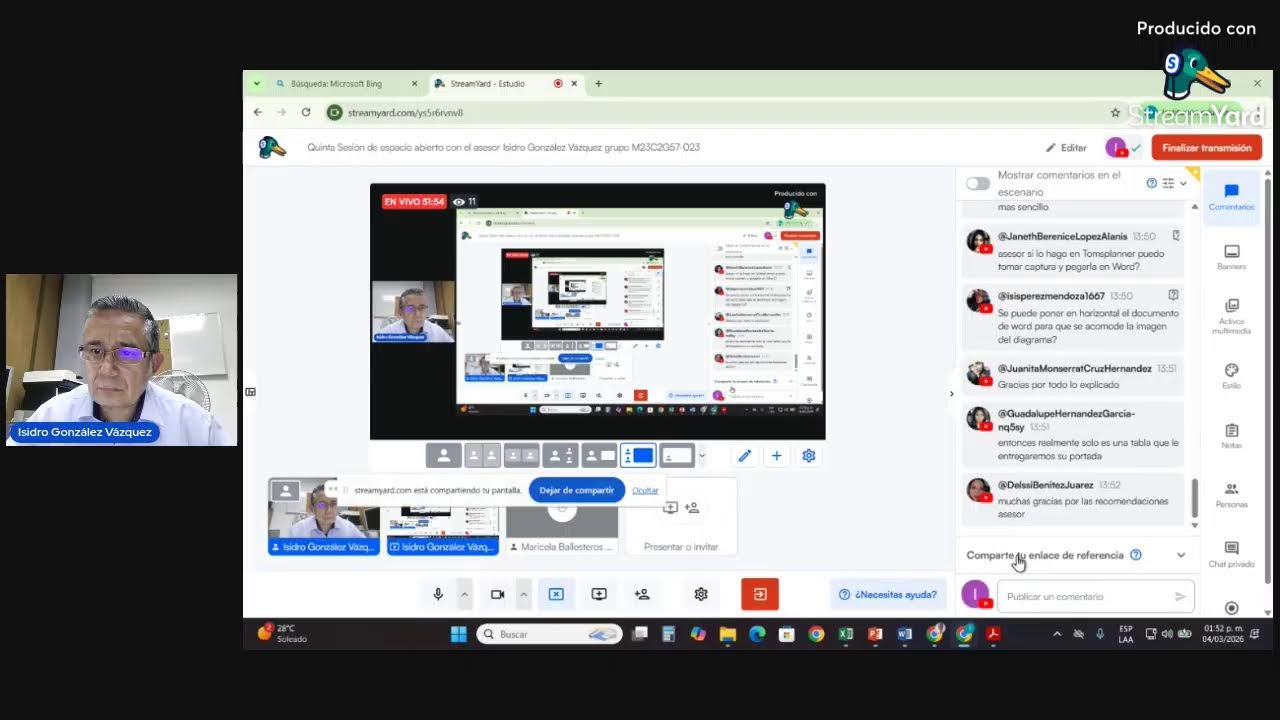Image resolution: width=1280 pixels, height=720 pixels.
Task: Send the comment with the arrow icon
Action: point(1180,596)
